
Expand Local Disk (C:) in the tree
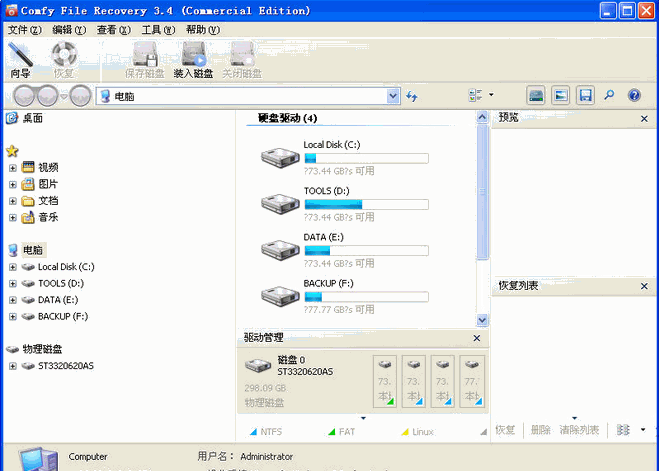point(13,267)
